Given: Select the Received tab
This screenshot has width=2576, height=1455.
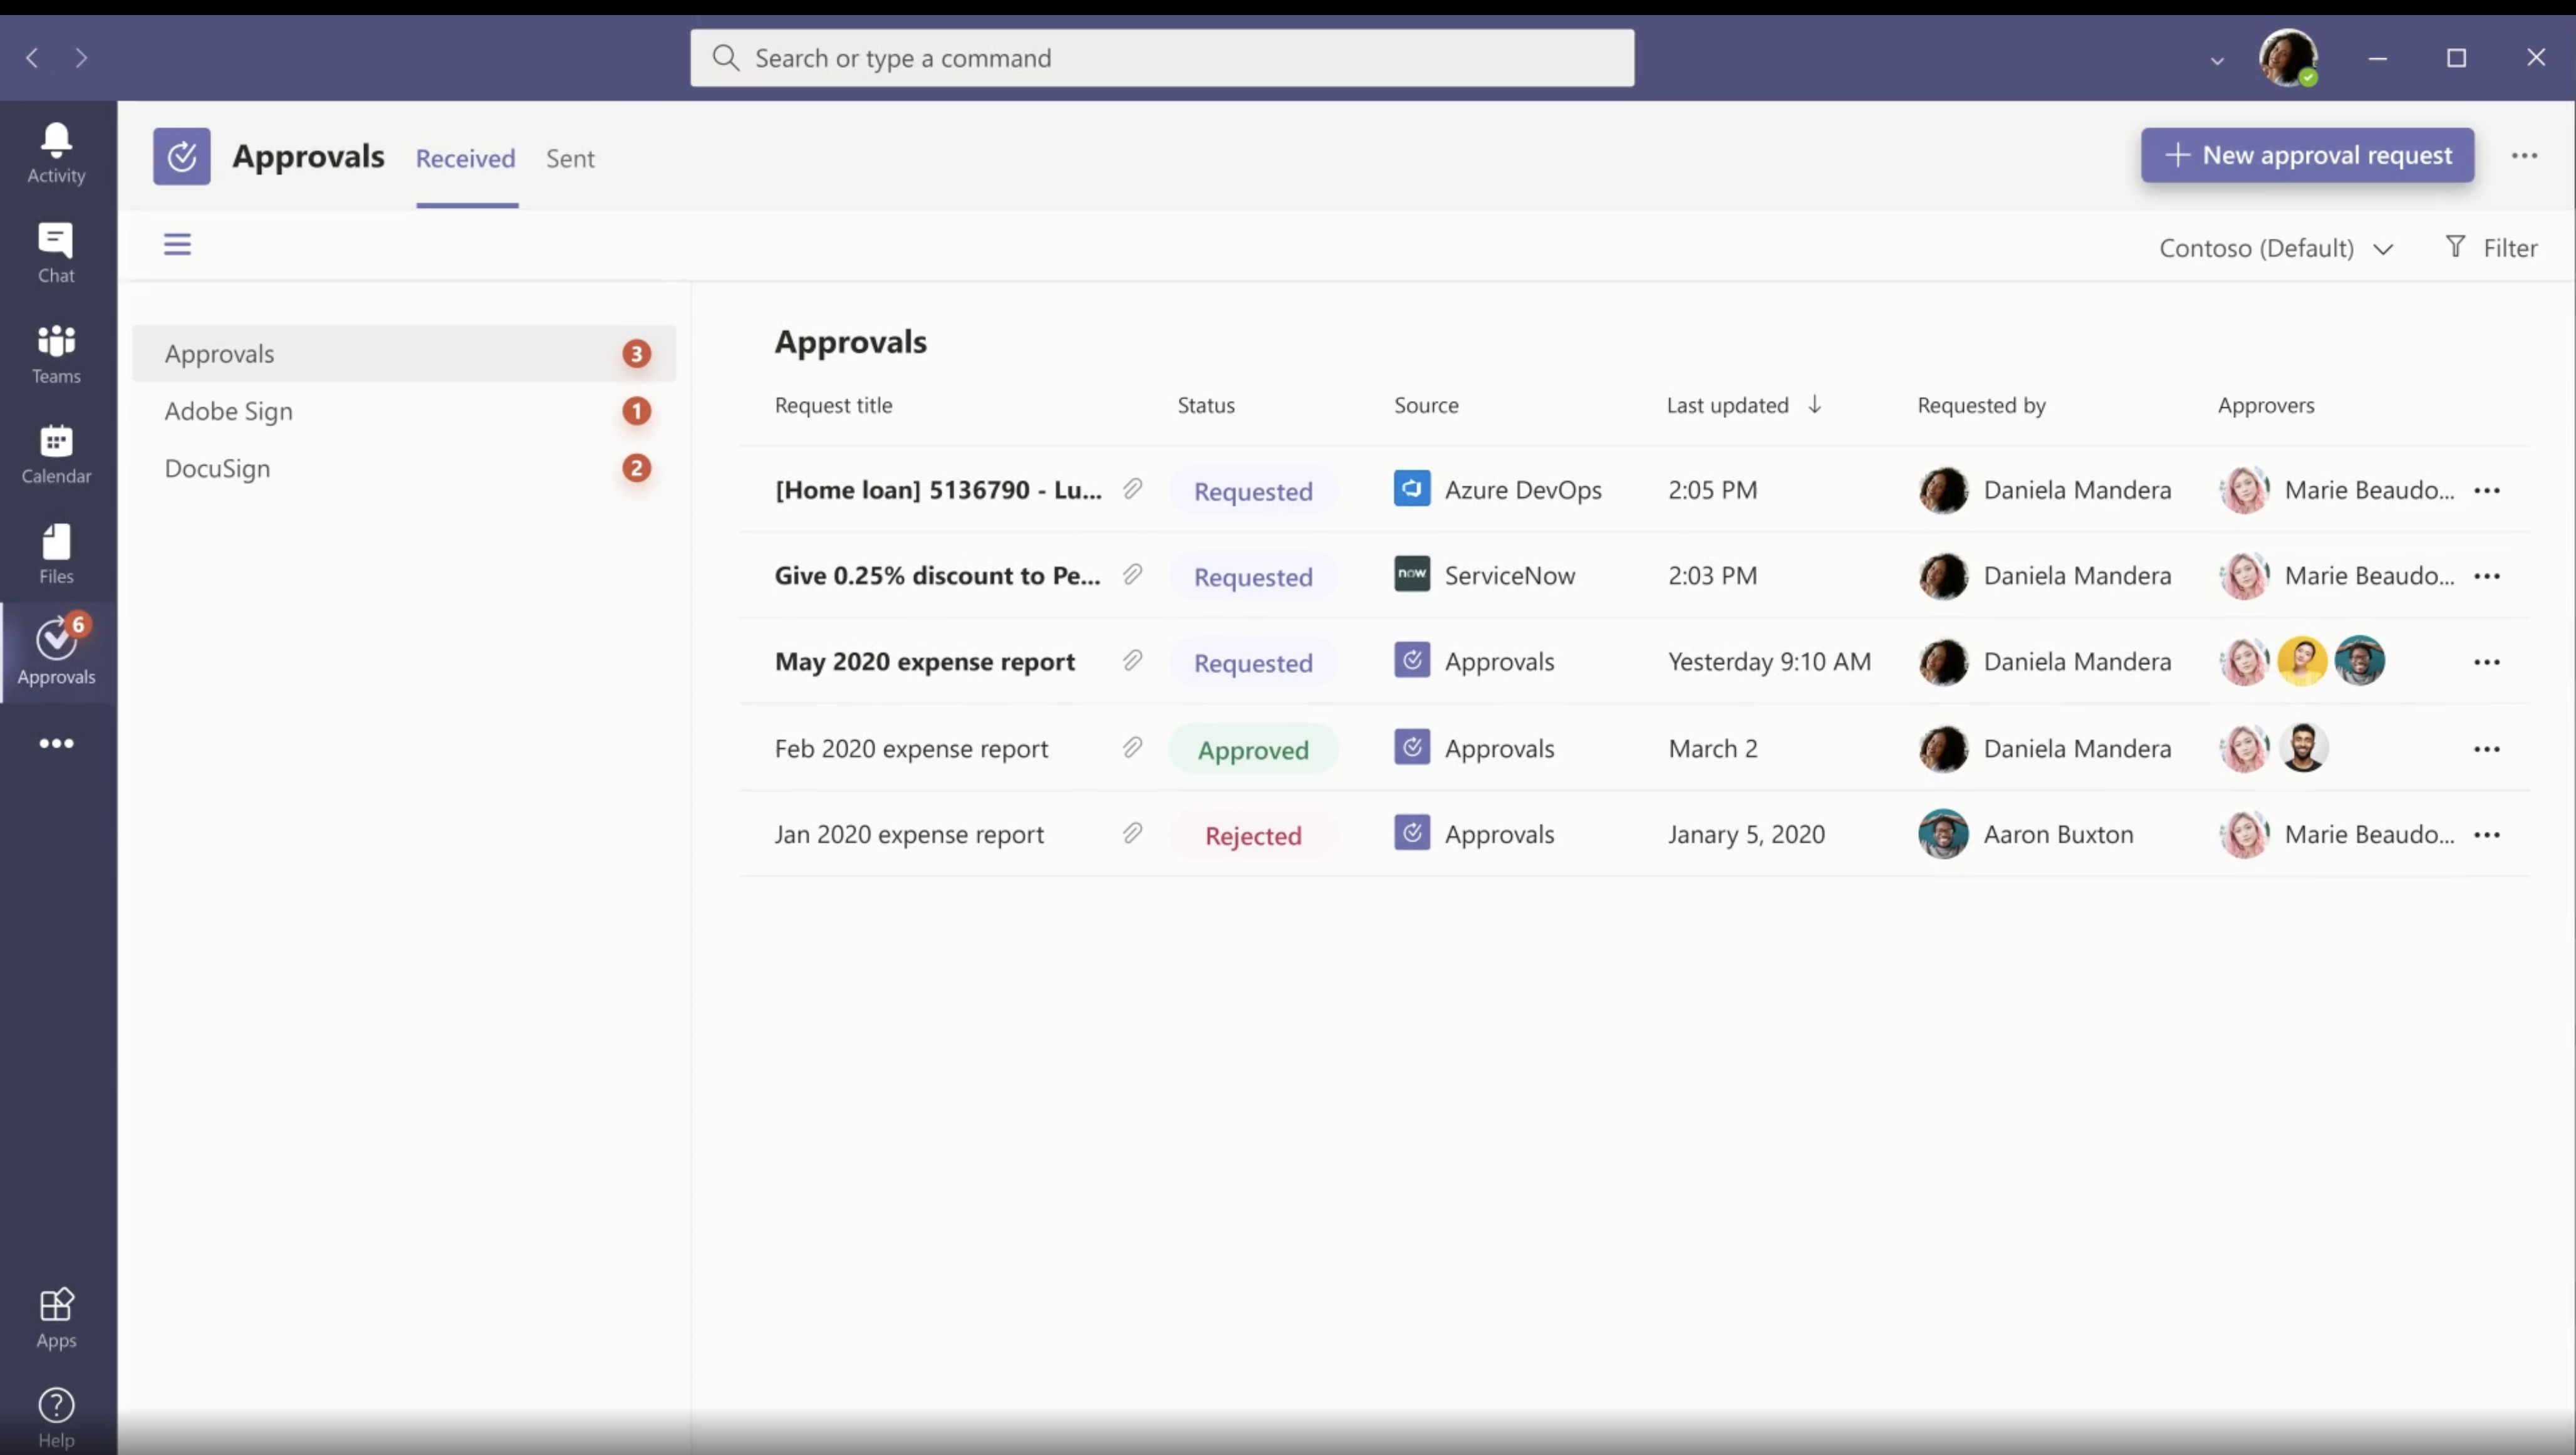Looking at the screenshot, I should tap(465, 158).
